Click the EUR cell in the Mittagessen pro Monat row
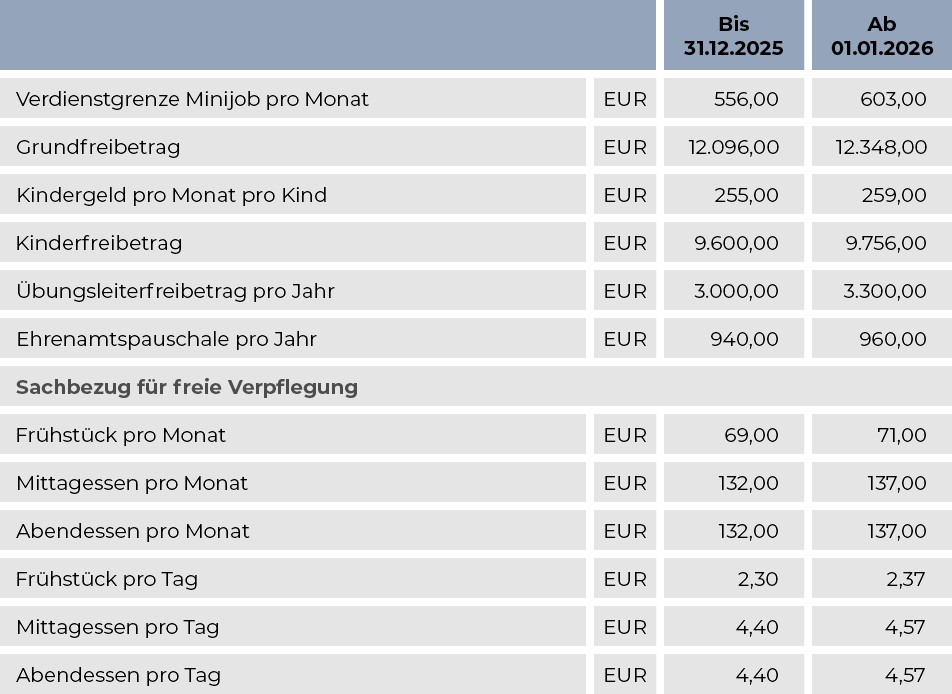952x694 pixels. click(625, 483)
